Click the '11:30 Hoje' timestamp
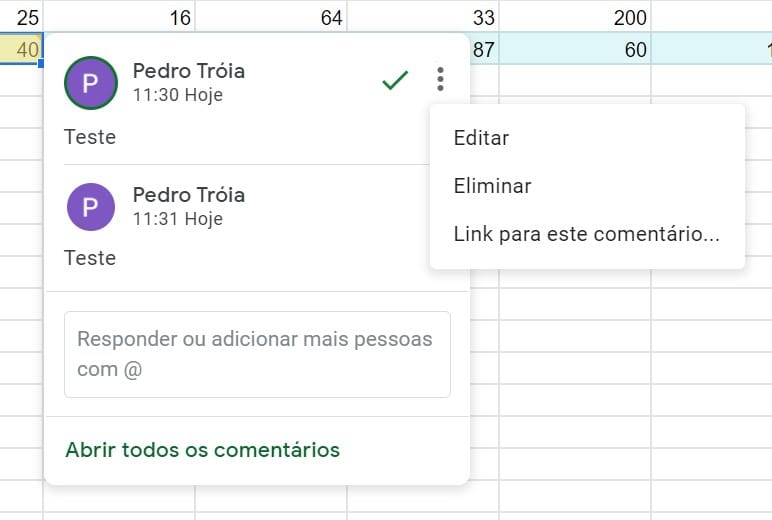The width and height of the screenshot is (772, 520). [x=178, y=96]
